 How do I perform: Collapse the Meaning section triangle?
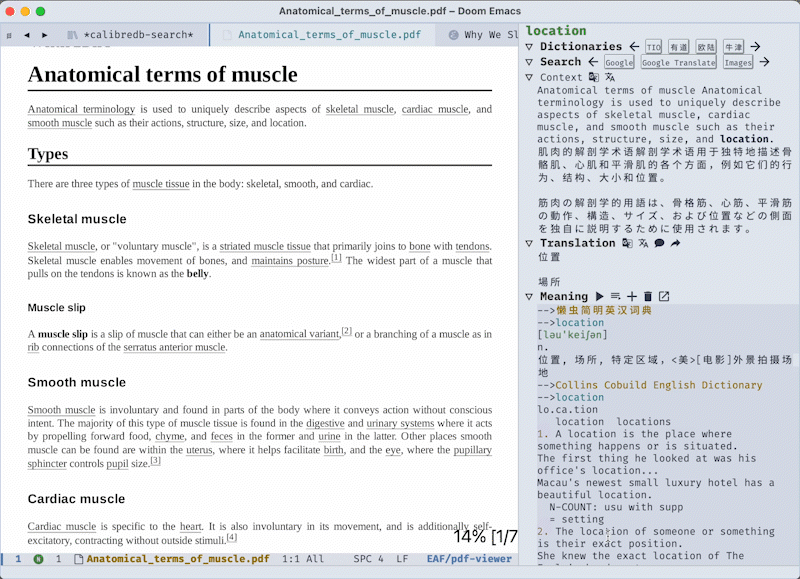[x=529, y=297]
